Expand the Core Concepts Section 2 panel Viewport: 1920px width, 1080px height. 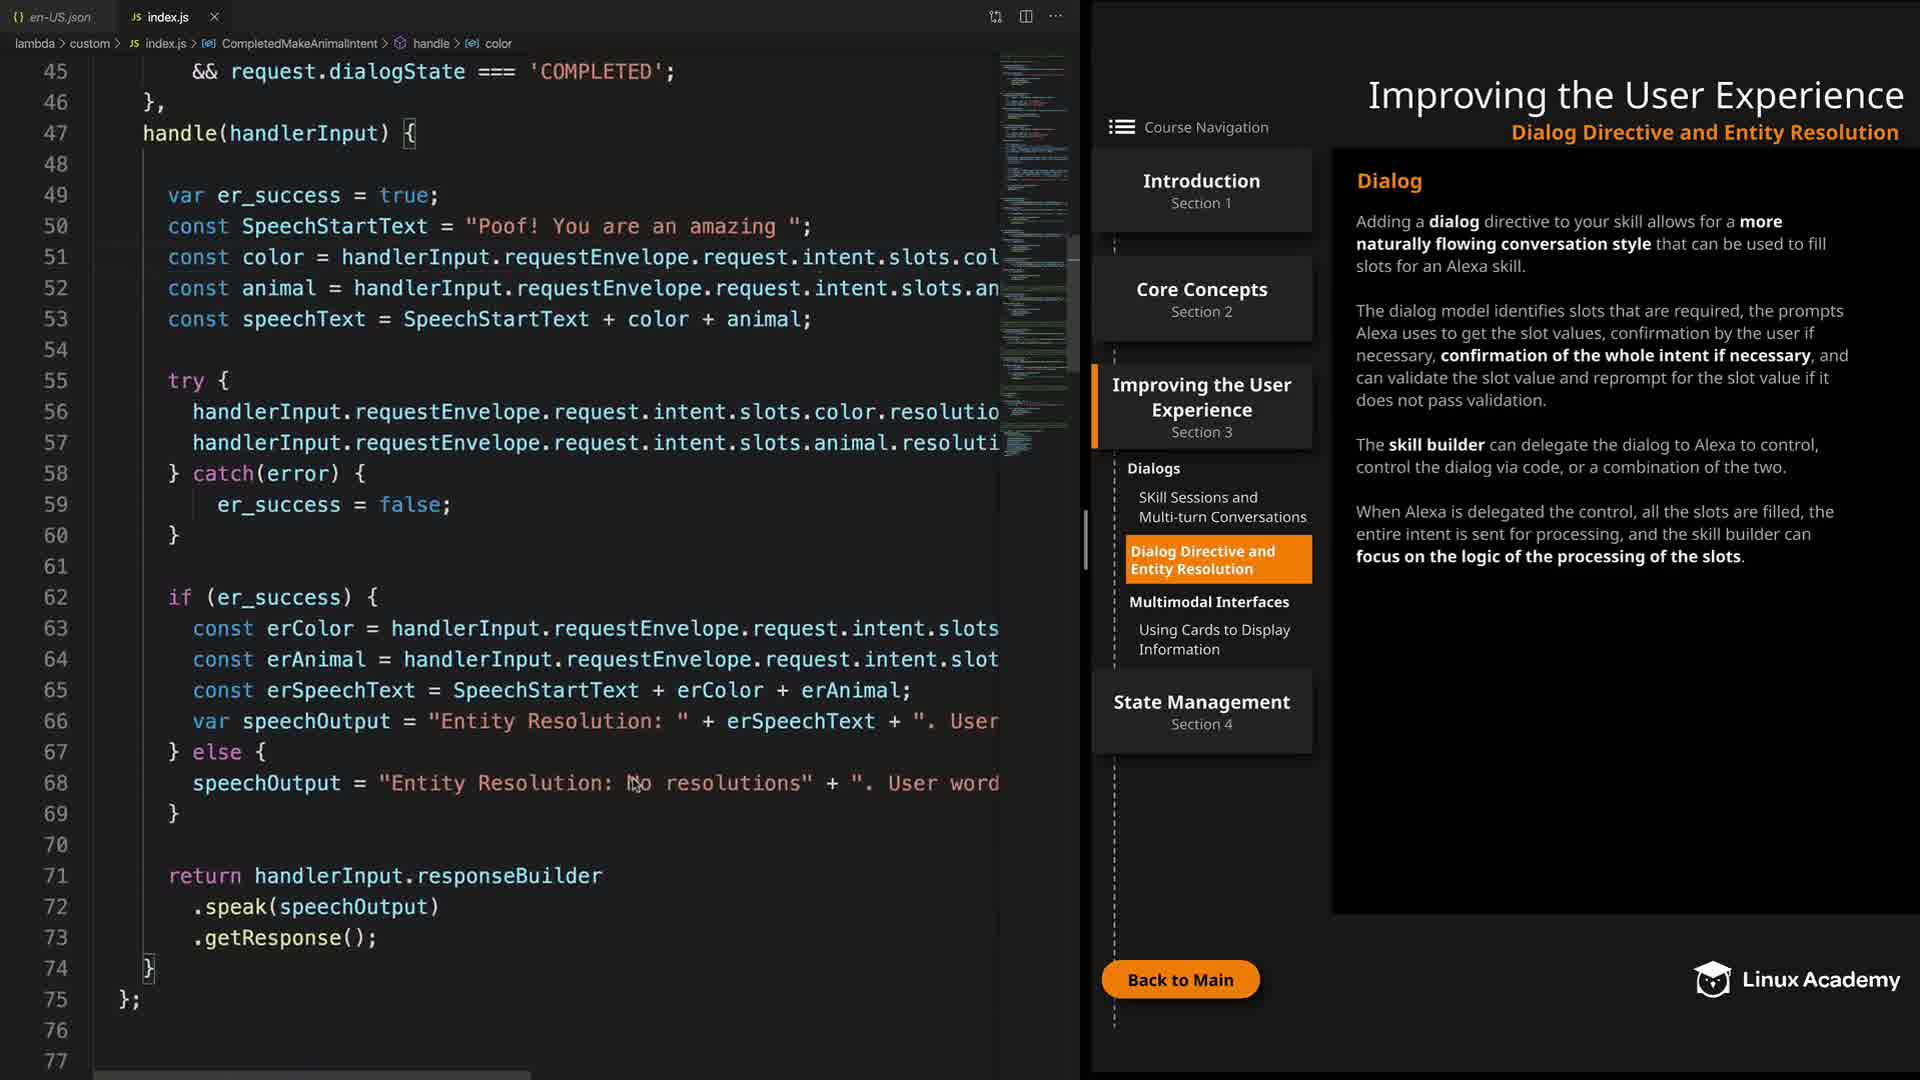1201,299
